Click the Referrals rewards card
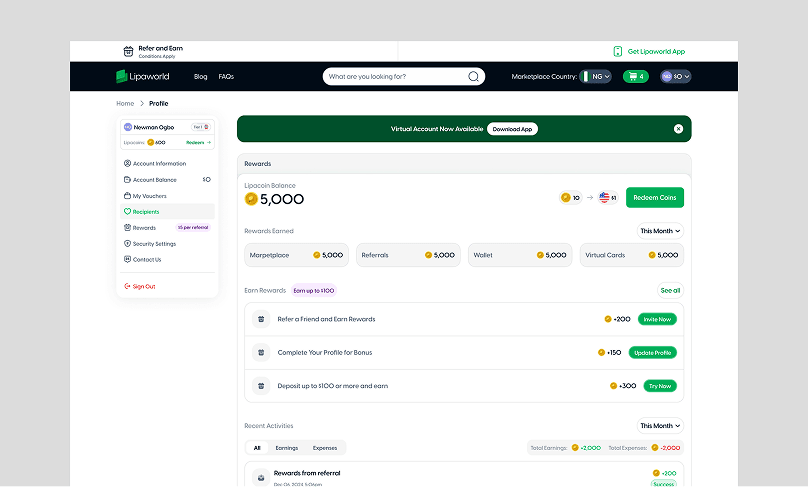Screen dimensions: 808x487 tap(408, 255)
